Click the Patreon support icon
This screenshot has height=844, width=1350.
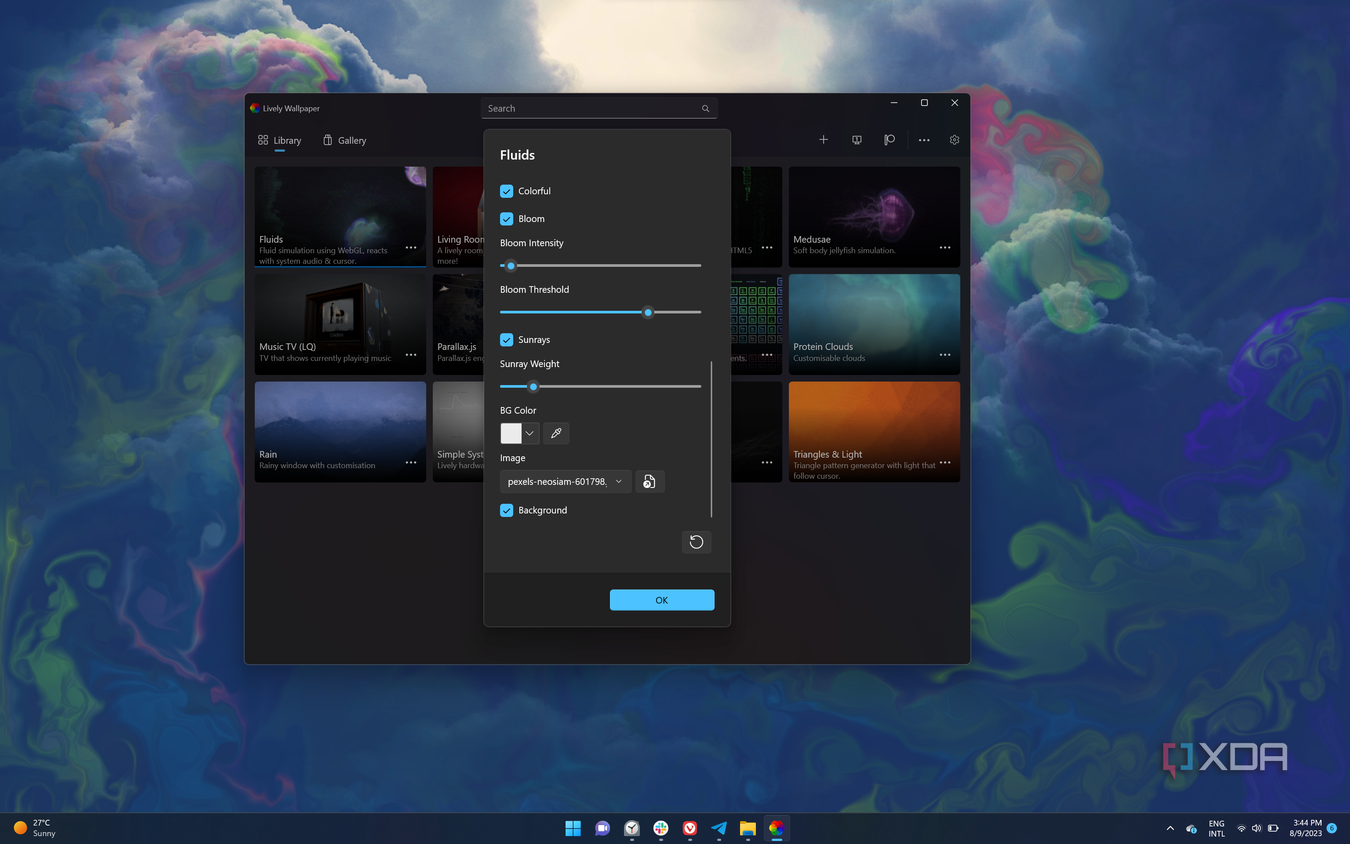[889, 140]
